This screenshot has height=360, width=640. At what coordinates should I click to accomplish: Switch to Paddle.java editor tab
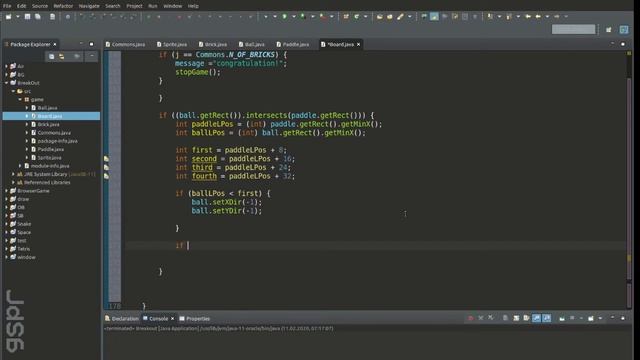(x=293, y=44)
